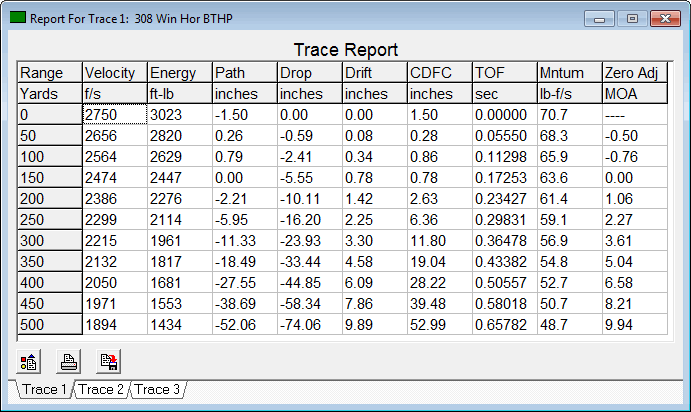Select the 300 yards row header
This screenshot has height=412, width=691.
(50, 241)
